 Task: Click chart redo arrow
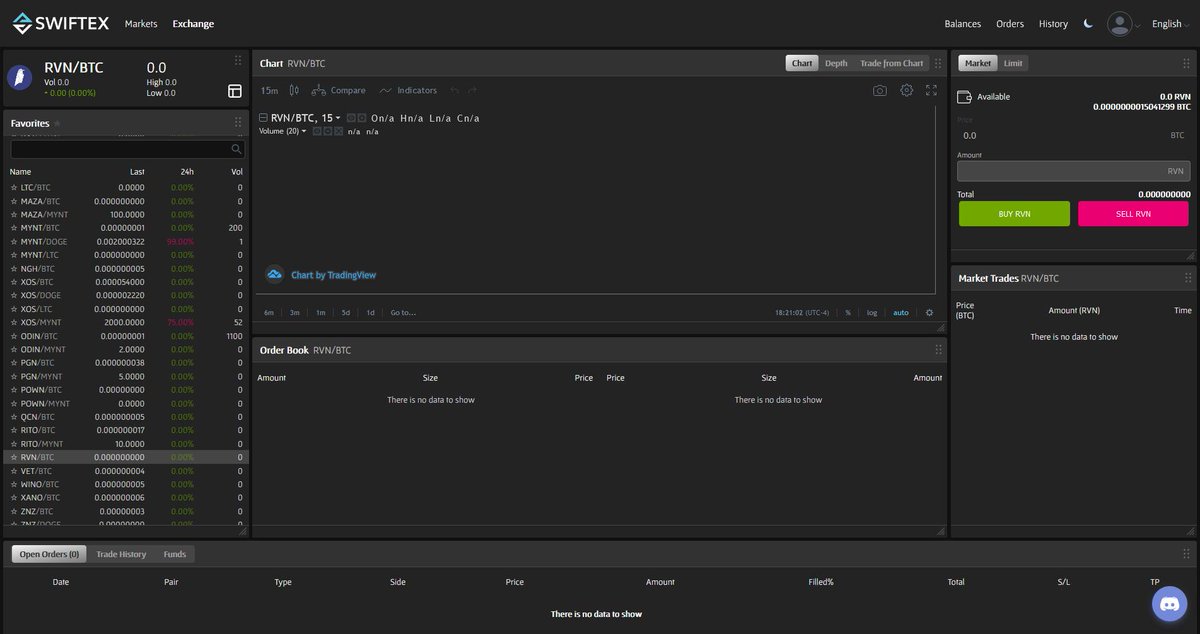[x=472, y=90]
